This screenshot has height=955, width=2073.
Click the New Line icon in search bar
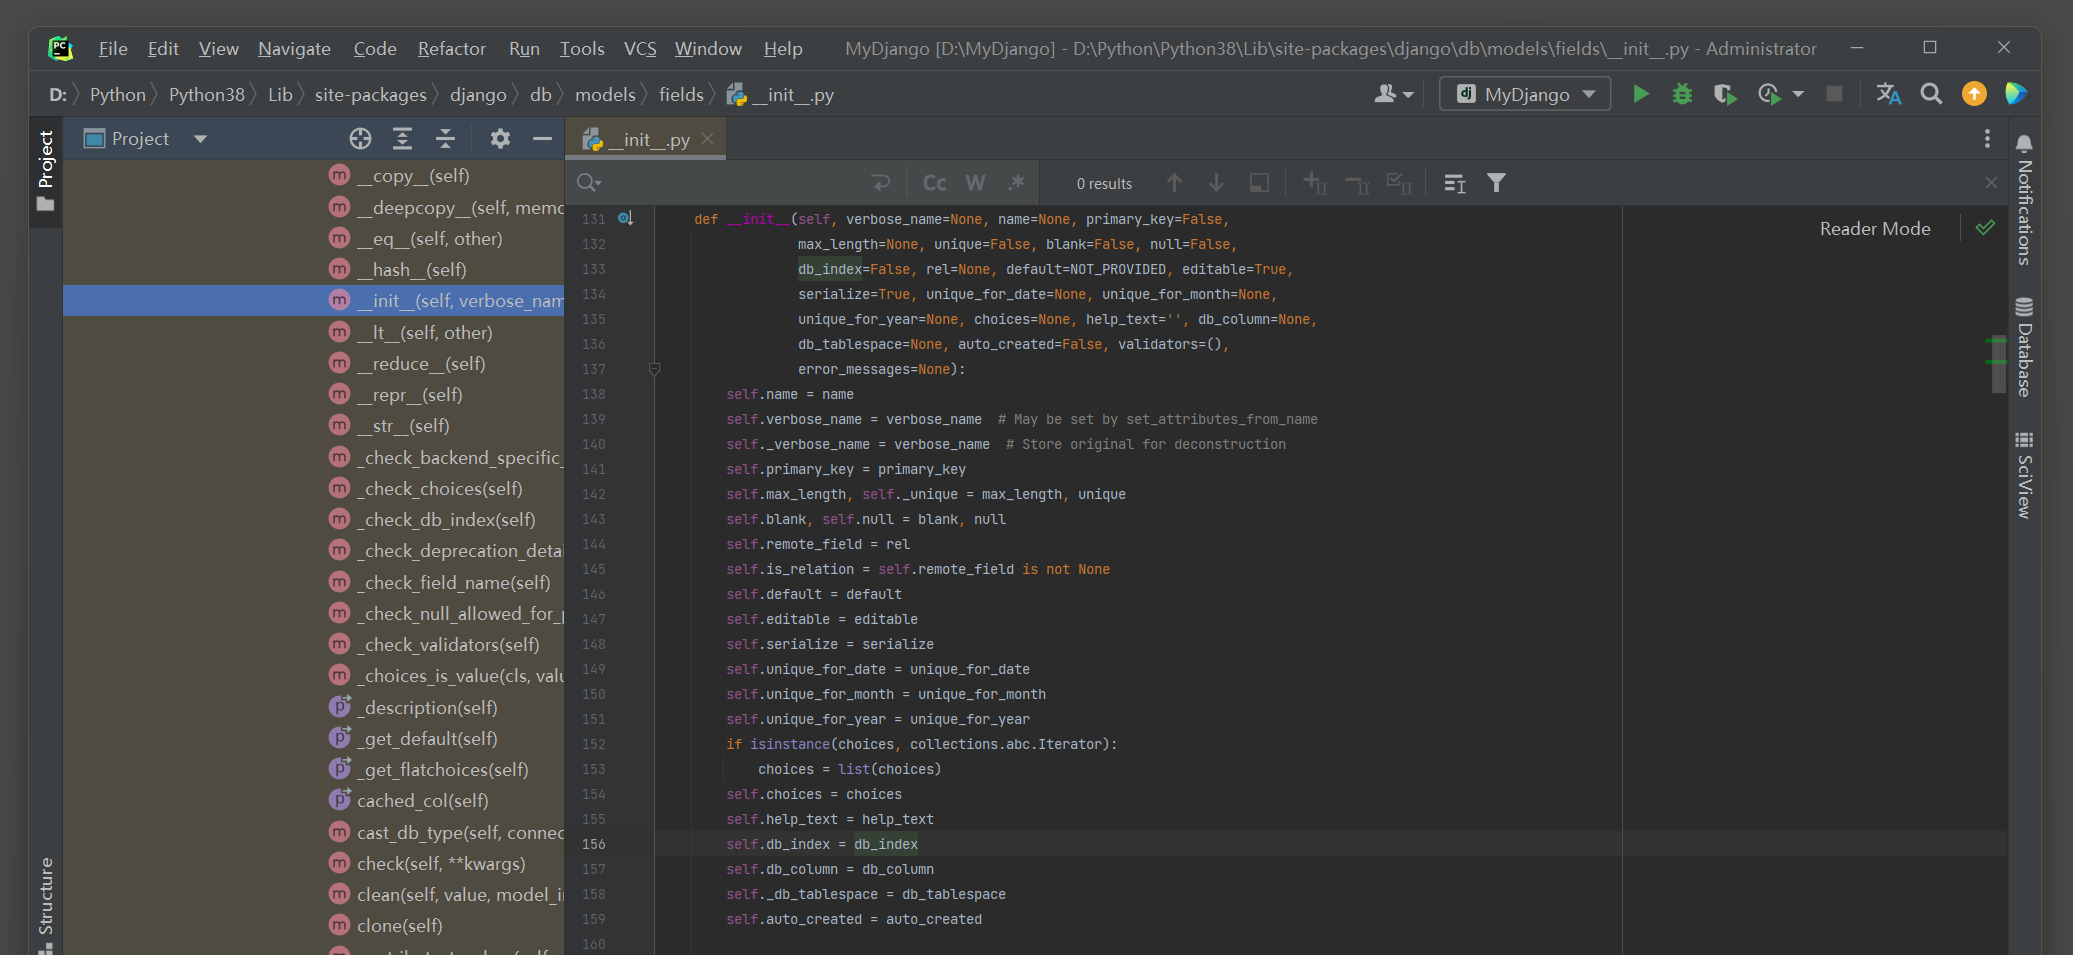pos(881,183)
